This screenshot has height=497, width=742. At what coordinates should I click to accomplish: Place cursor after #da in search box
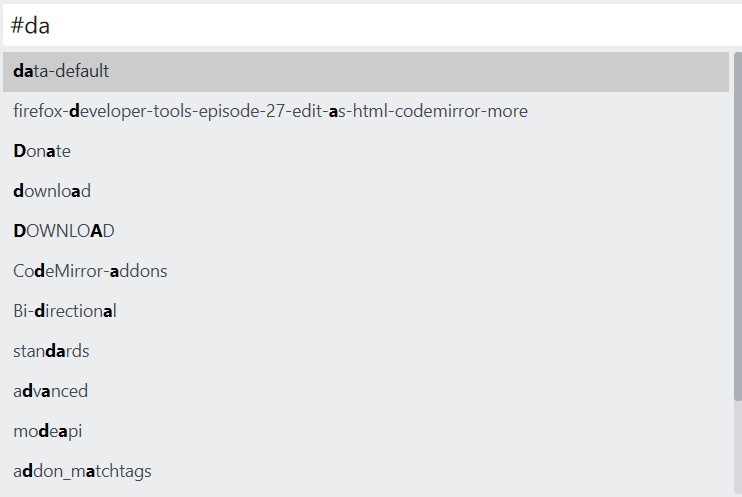(51, 26)
